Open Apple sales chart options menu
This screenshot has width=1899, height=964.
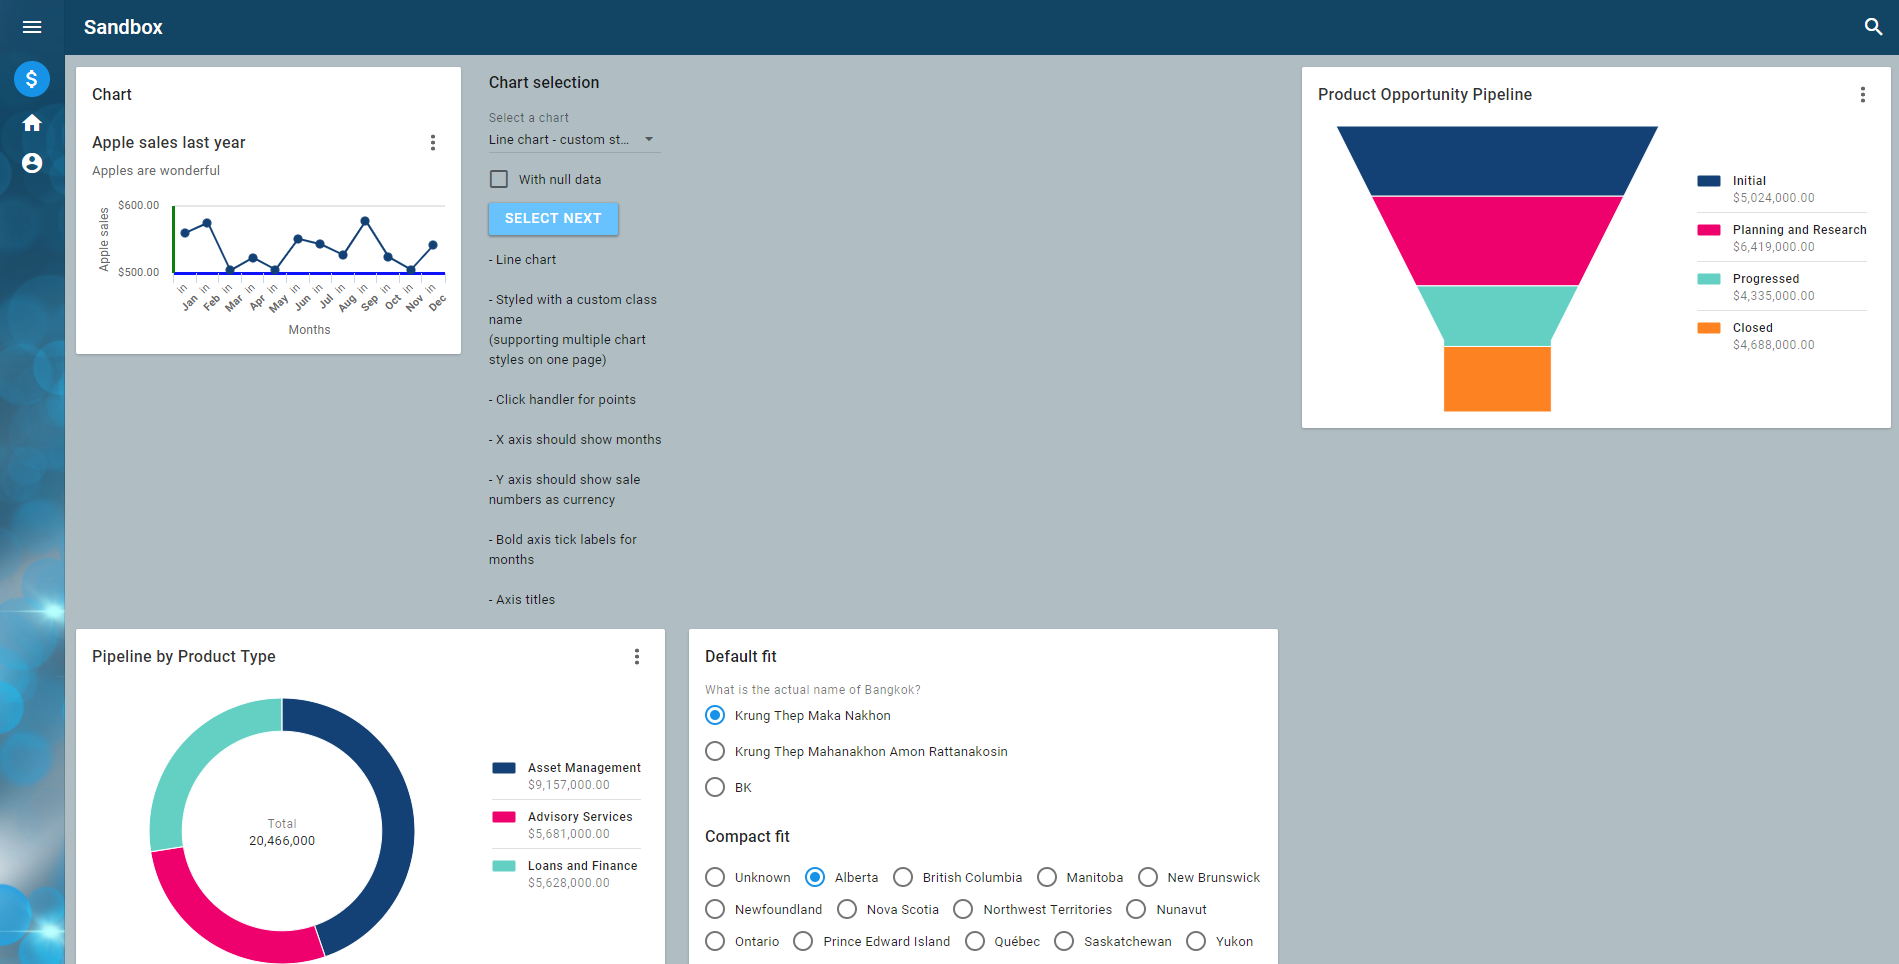click(433, 143)
